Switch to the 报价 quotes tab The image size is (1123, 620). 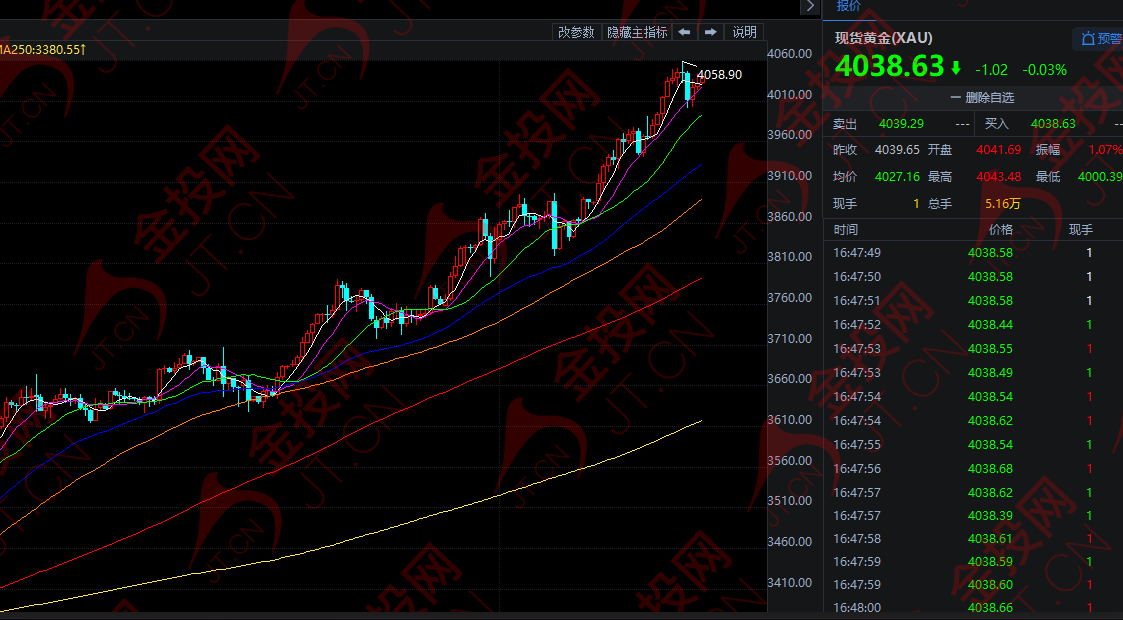click(848, 7)
